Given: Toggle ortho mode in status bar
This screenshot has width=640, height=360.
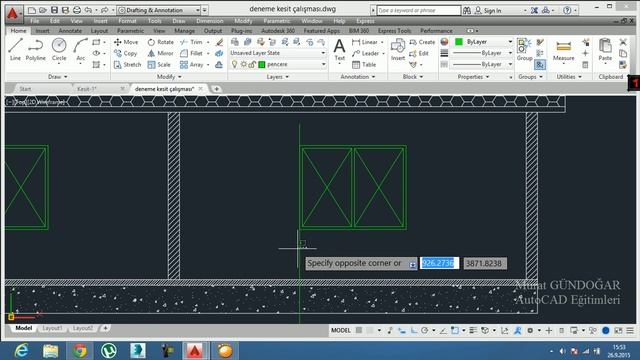Looking at the screenshot, I should 414,330.
